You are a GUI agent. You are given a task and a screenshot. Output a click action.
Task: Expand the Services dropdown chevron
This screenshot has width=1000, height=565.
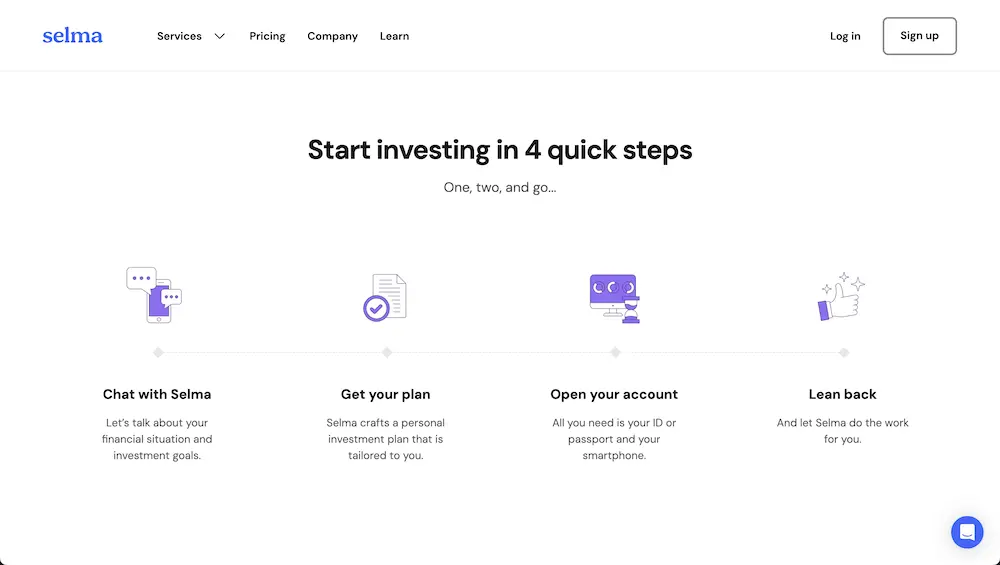pyautogui.click(x=220, y=36)
